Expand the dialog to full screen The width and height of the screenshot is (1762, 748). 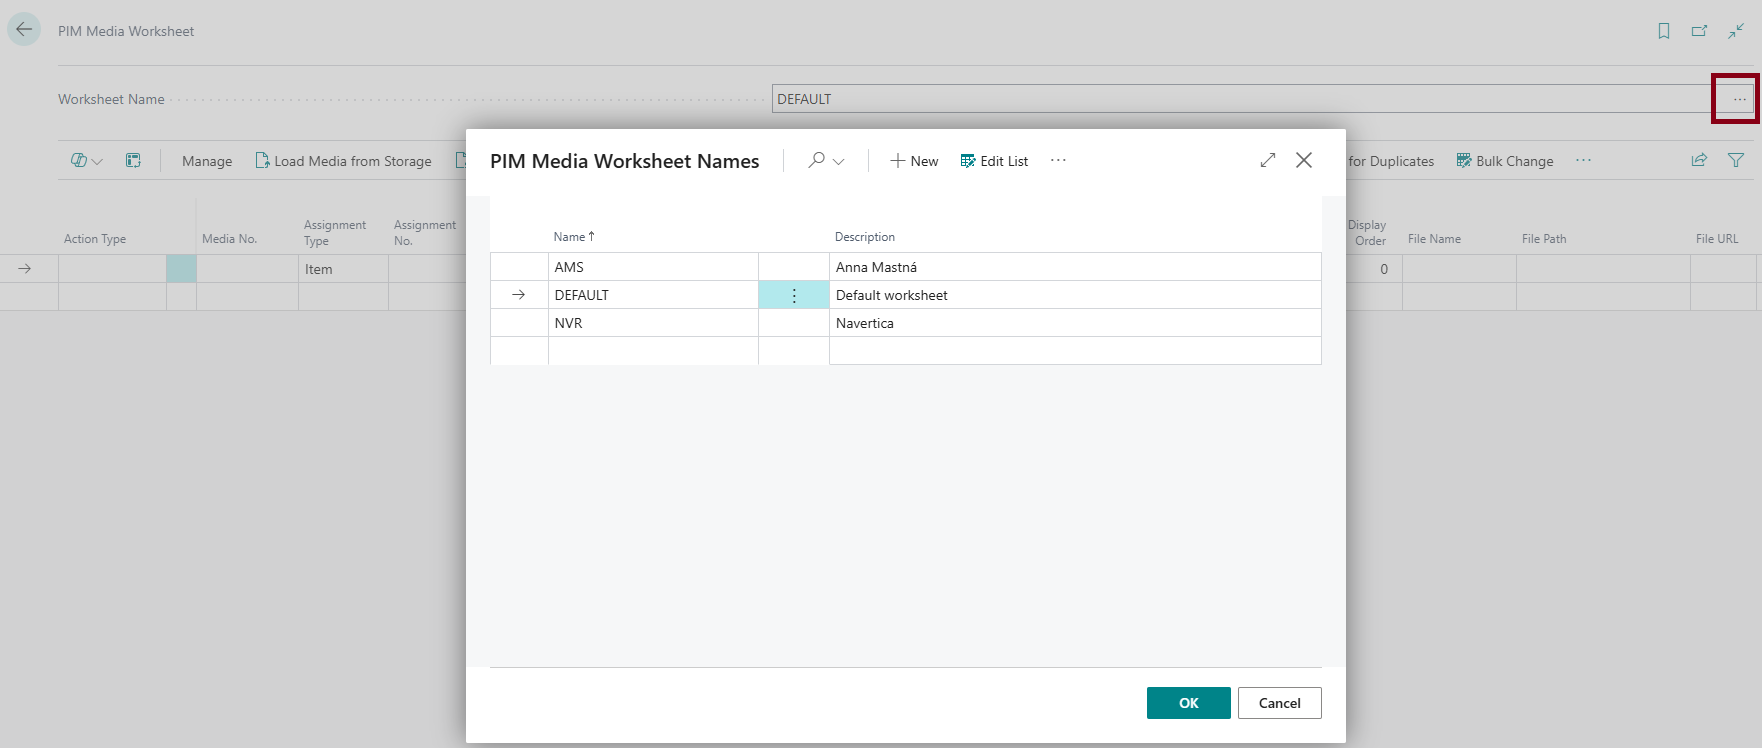click(1268, 160)
